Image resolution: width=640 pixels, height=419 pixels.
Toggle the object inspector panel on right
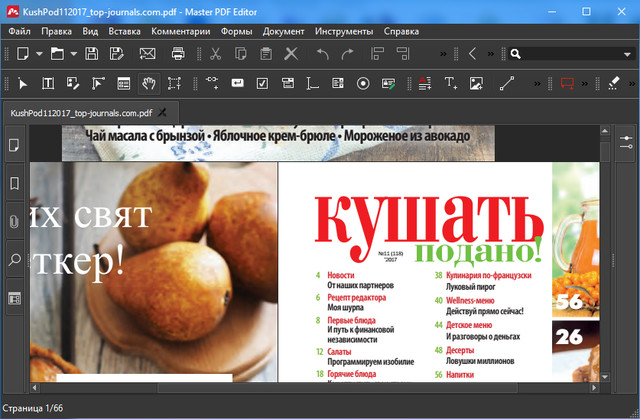click(626, 142)
